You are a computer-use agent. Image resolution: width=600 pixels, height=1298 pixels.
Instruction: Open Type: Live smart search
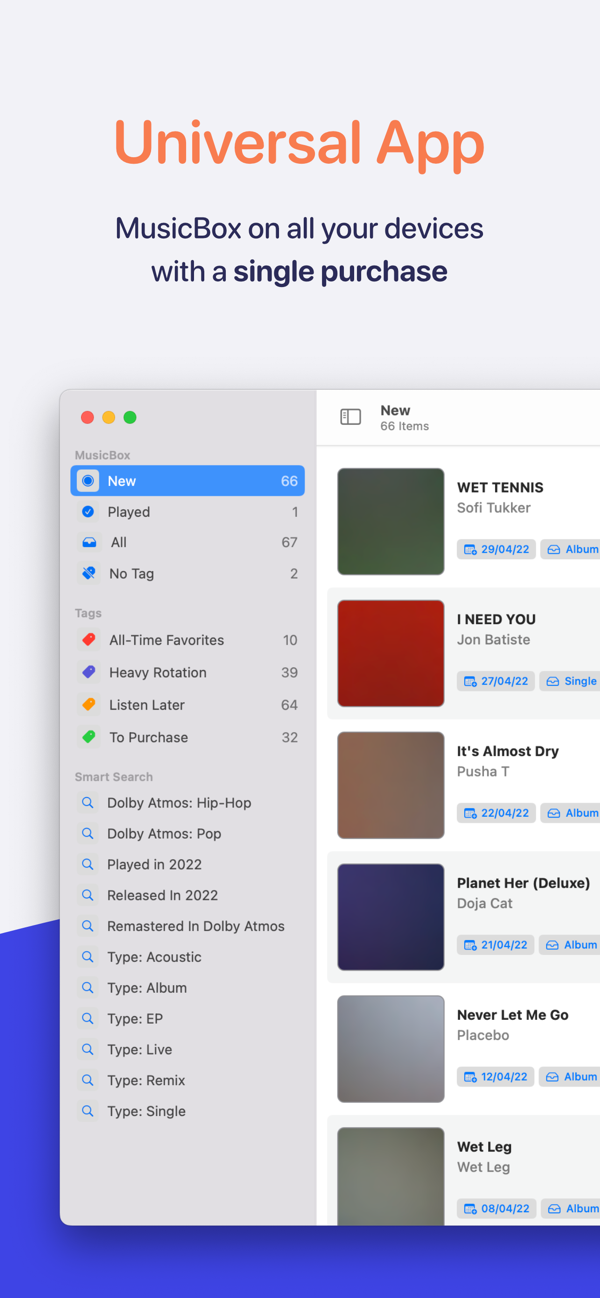point(188,1050)
